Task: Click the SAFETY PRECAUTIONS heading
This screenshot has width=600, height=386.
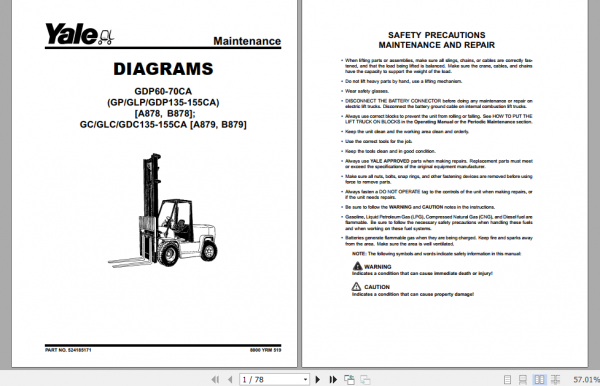Action: (x=437, y=35)
